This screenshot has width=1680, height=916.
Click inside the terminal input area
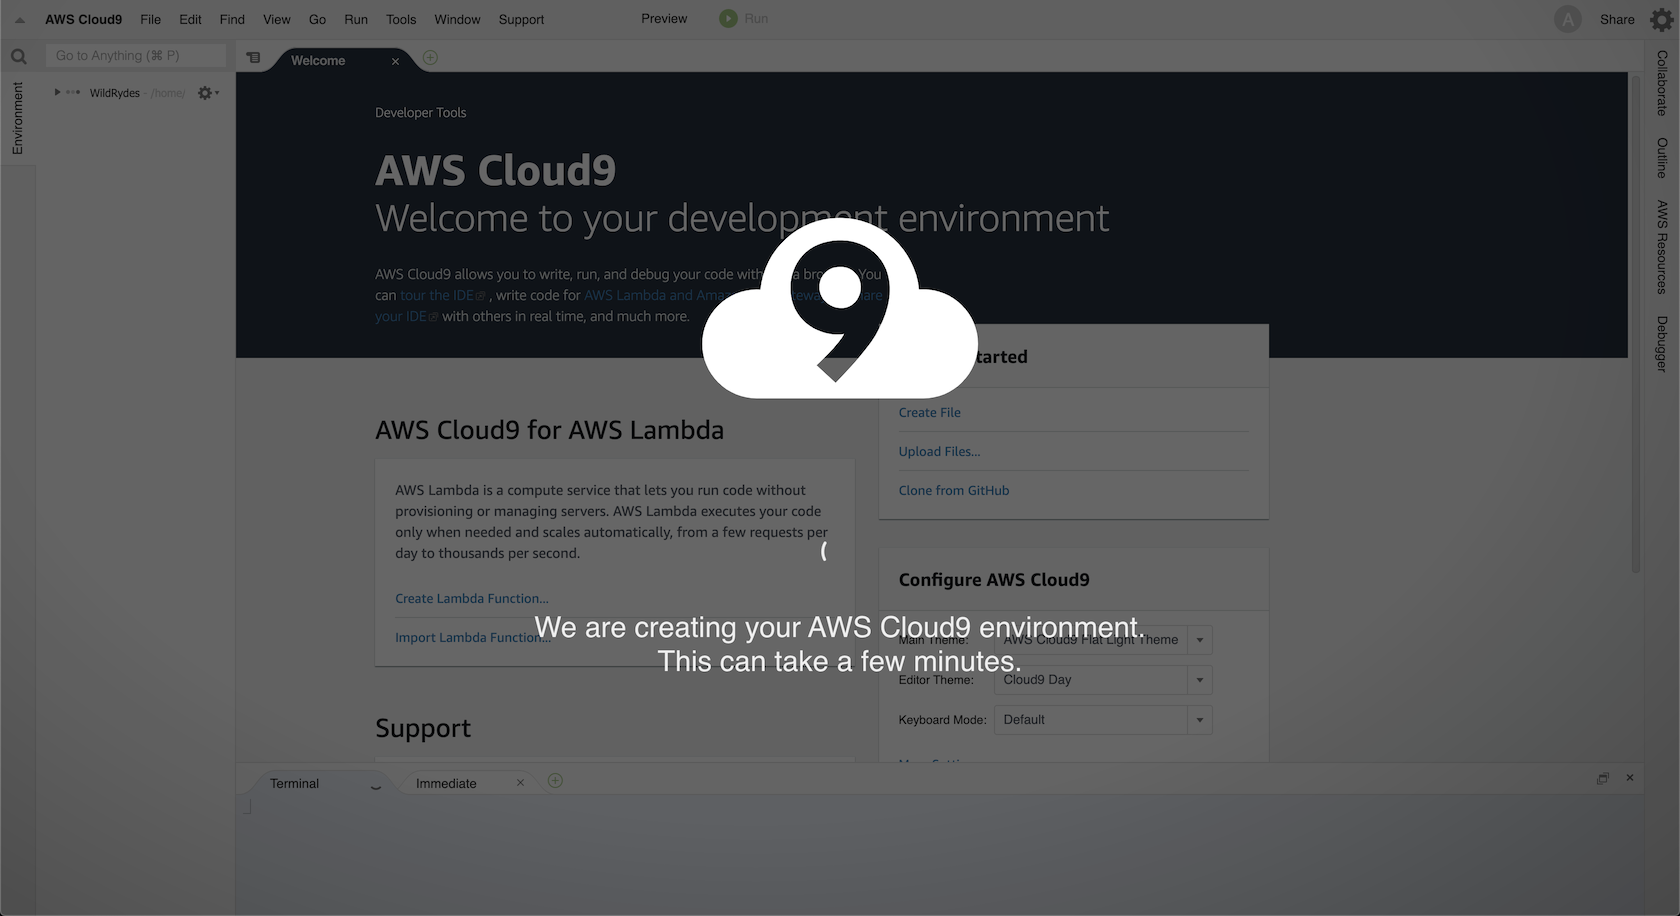pos(938,855)
